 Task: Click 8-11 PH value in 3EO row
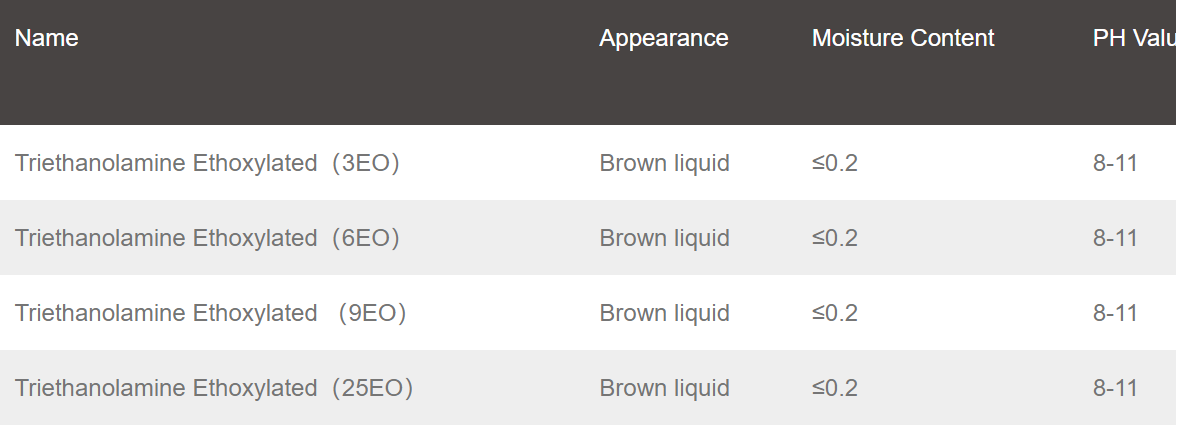point(1115,163)
